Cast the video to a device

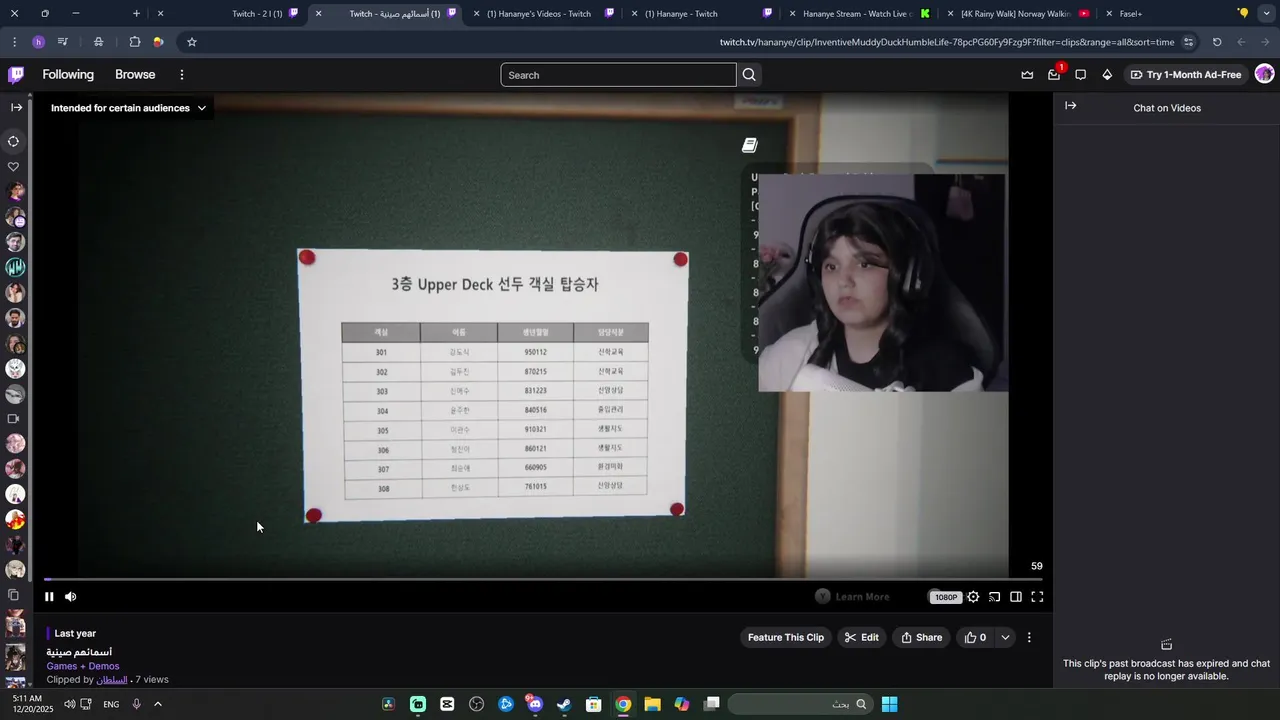coord(994,597)
